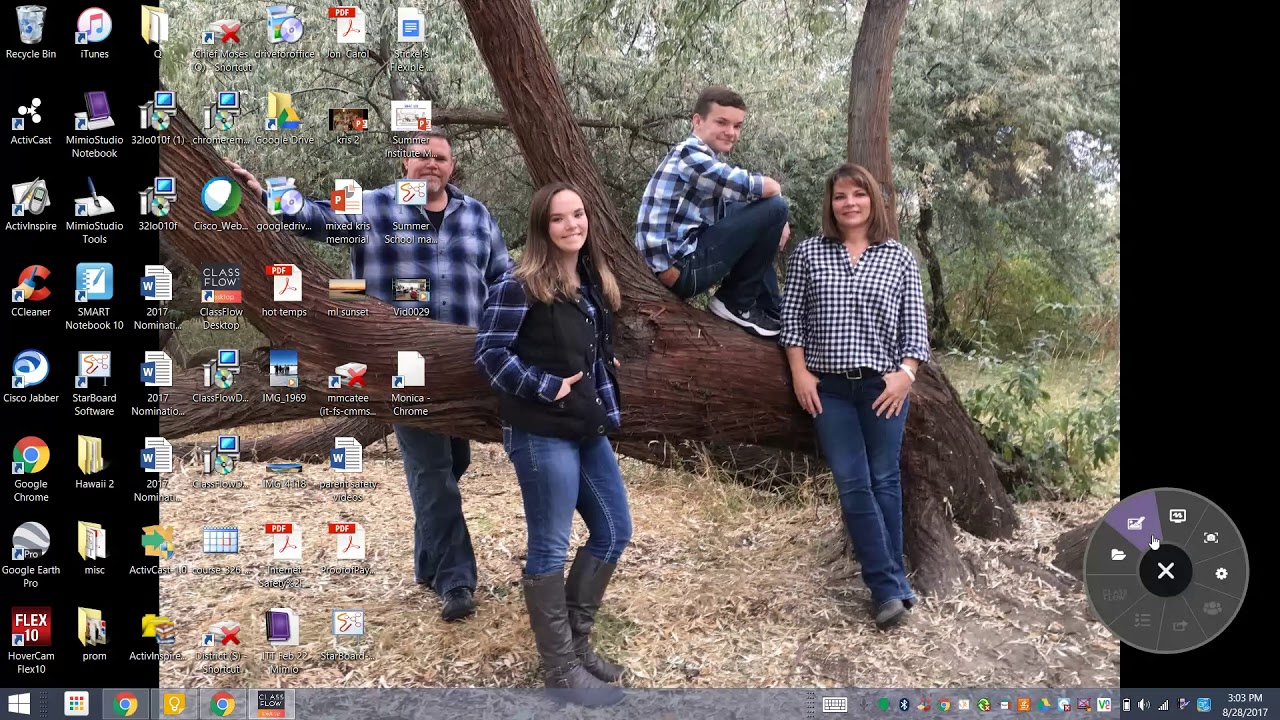
Task: Open the Hawaii 2 folder
Action: [94, 464]
